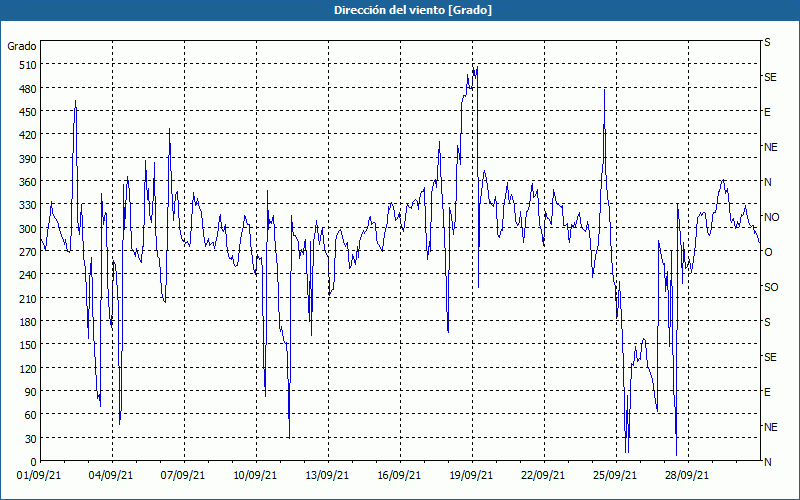
Task: Select the SE compass label beside the 120 gridline
Action: tap(770, 357)
